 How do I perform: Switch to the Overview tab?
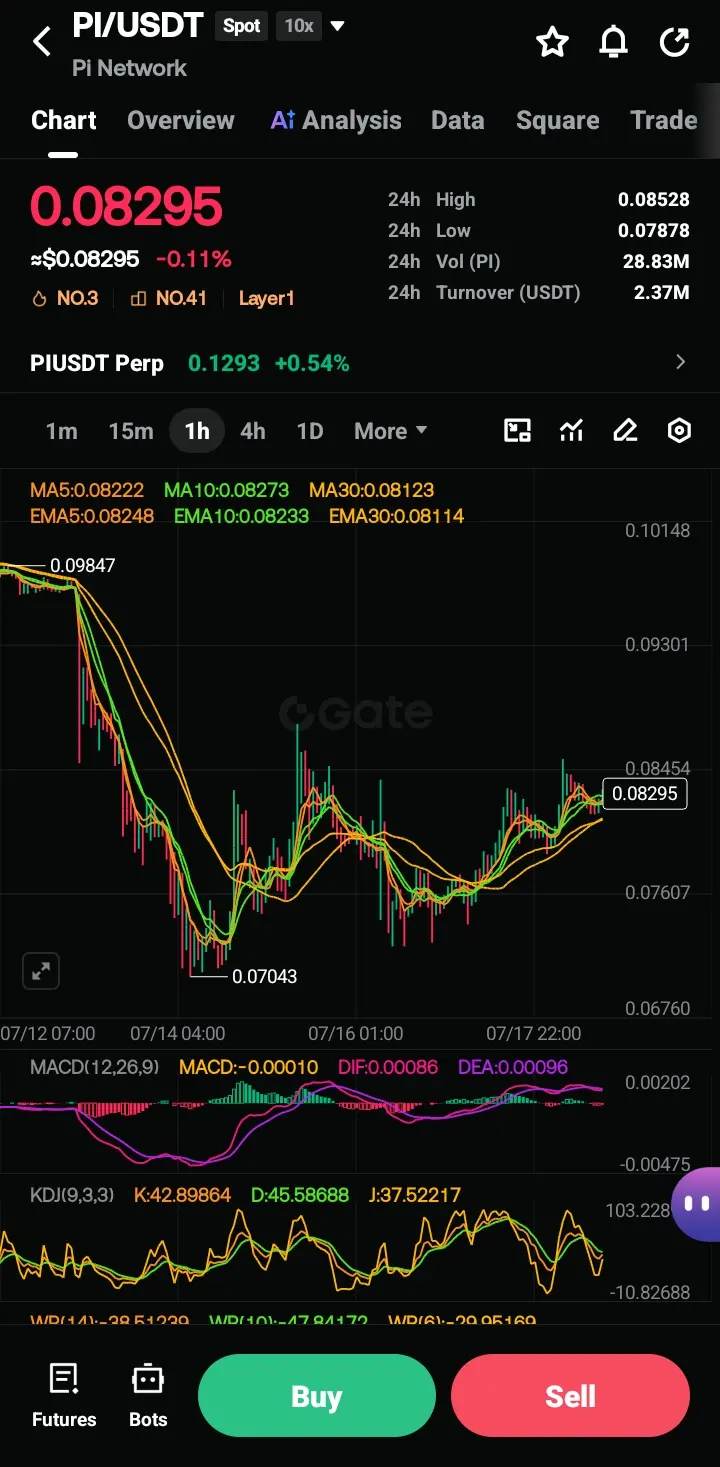pyautogui.click(x=181, y=120)
